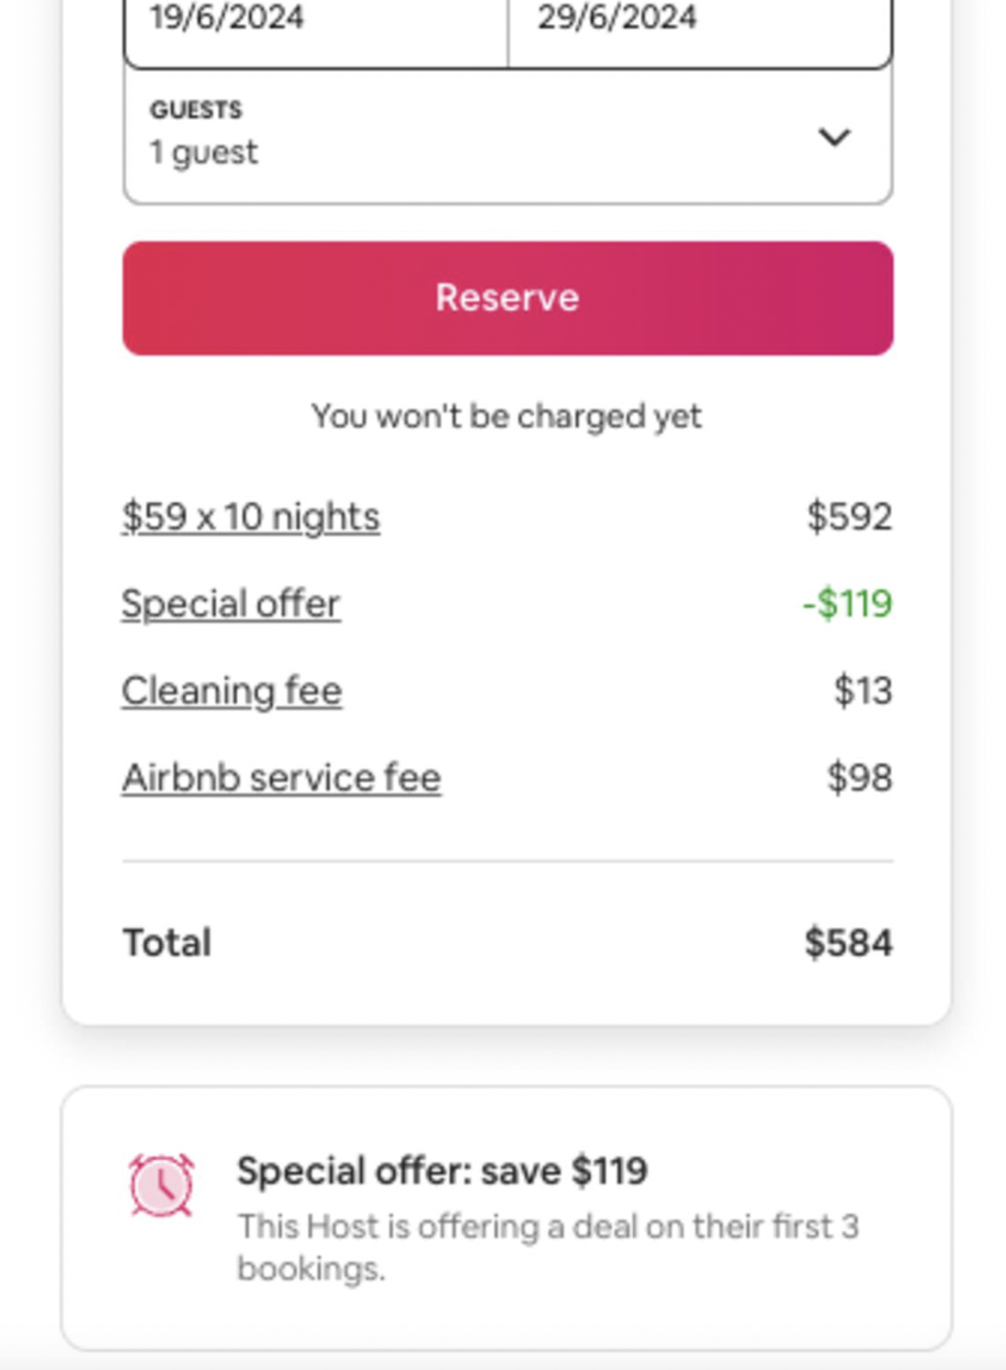Viewport: 1006px width, 1370px height.
Task: Click the $592 nightly subtotal amount
Action: [849, 517]
